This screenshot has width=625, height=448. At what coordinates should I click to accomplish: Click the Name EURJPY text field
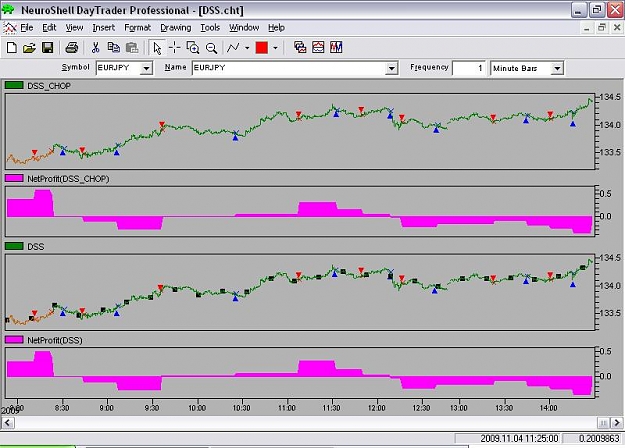(289, 68)
